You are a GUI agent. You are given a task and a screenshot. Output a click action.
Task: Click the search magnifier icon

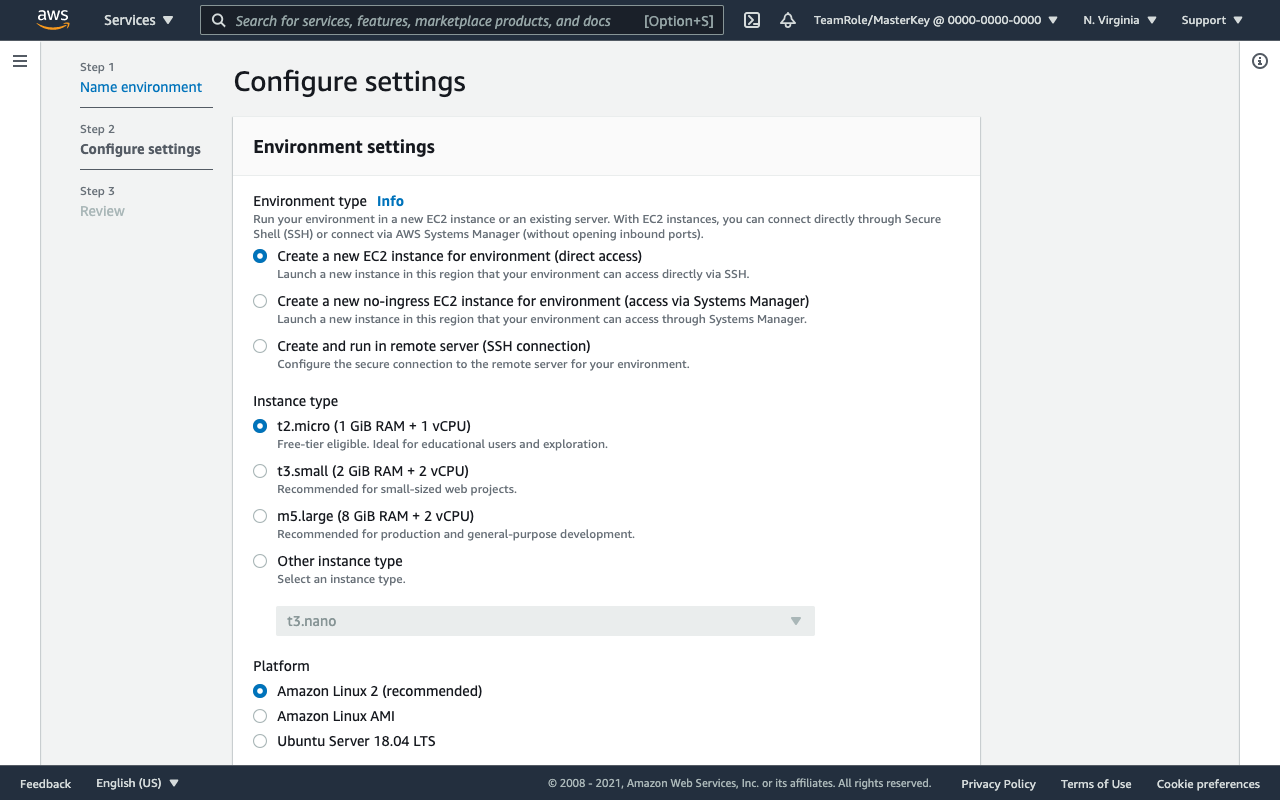pyautogui.click(x=219, y=20)
